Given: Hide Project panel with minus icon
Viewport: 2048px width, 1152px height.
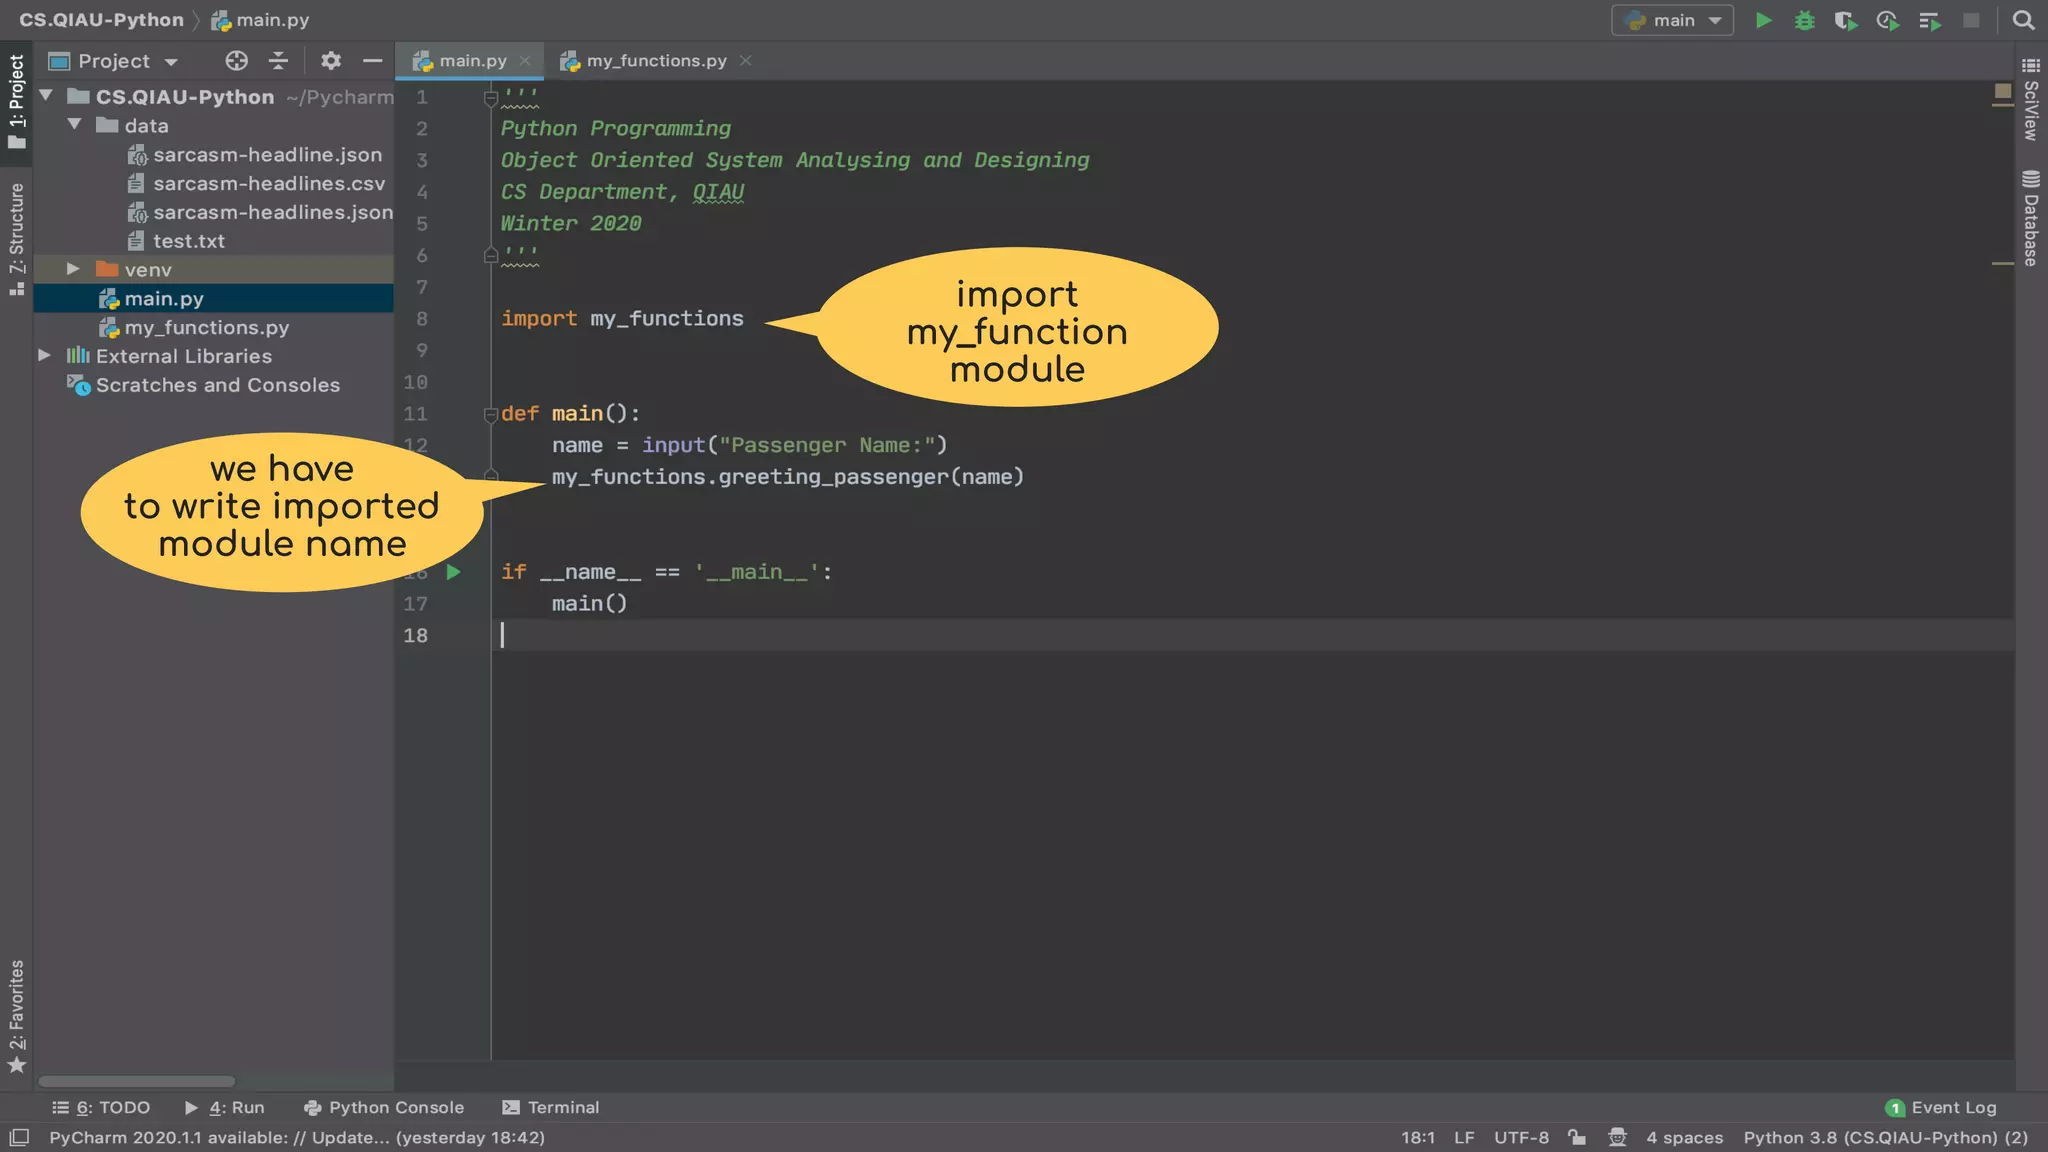Looking at the screenshot, I should (x=372, y=61).
